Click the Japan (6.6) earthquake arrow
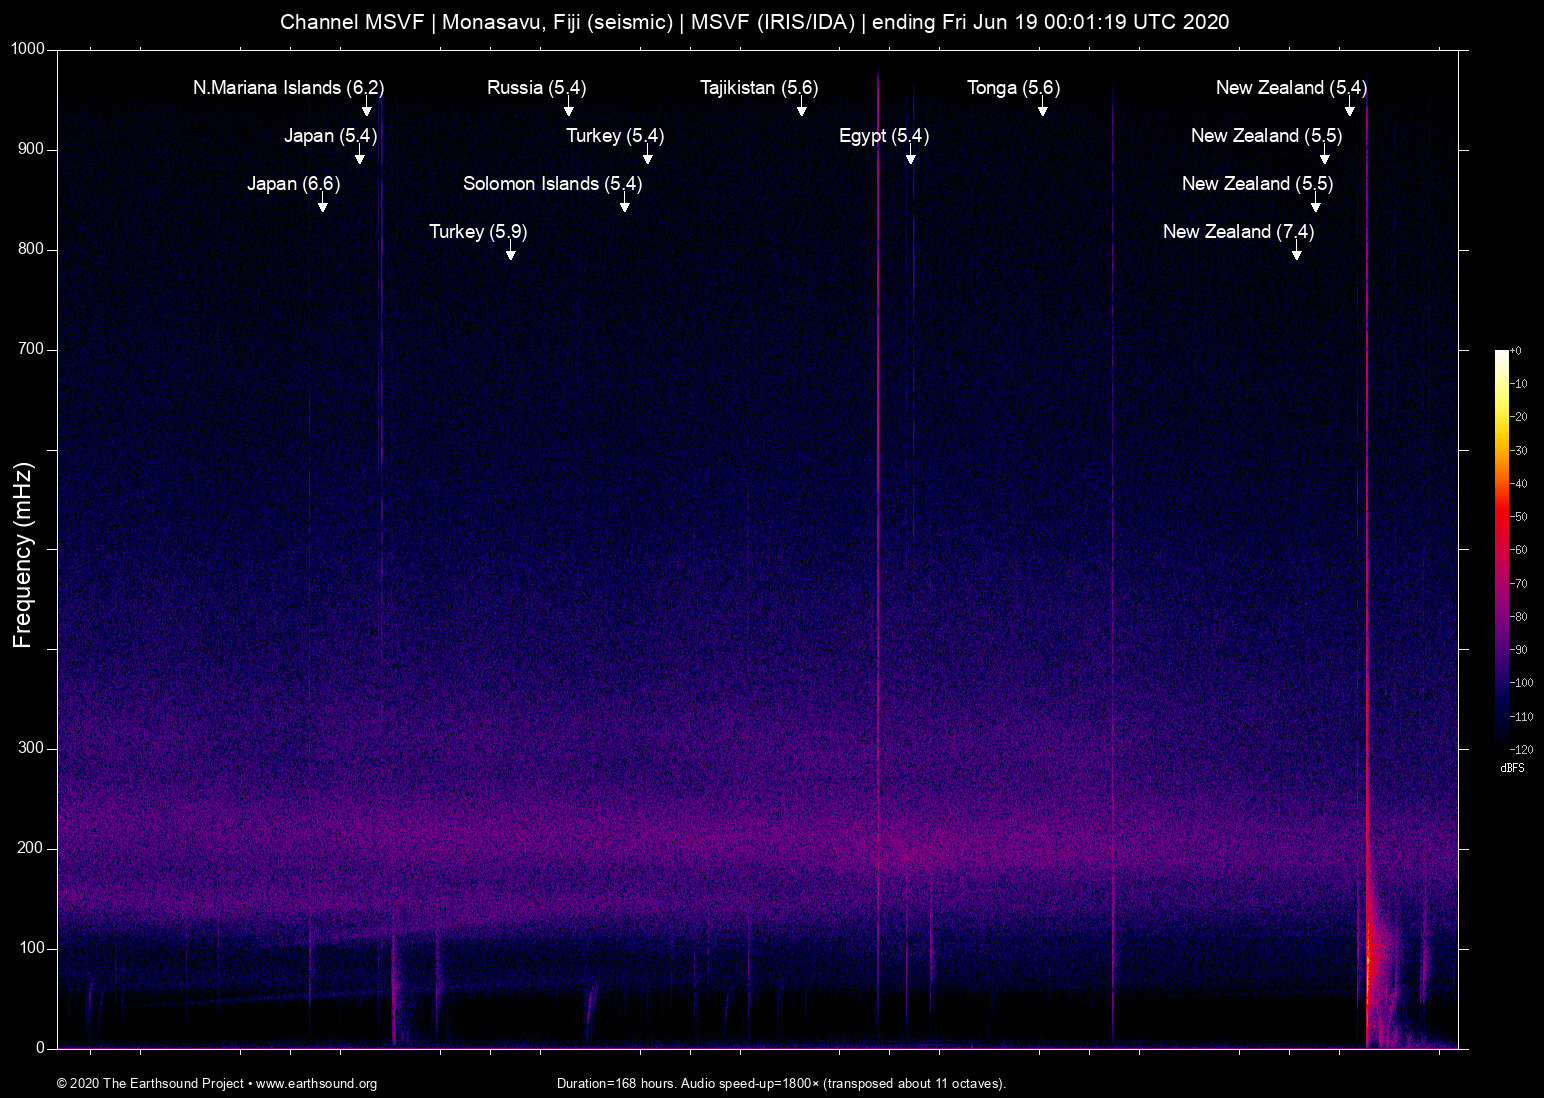 coord(322,206)
